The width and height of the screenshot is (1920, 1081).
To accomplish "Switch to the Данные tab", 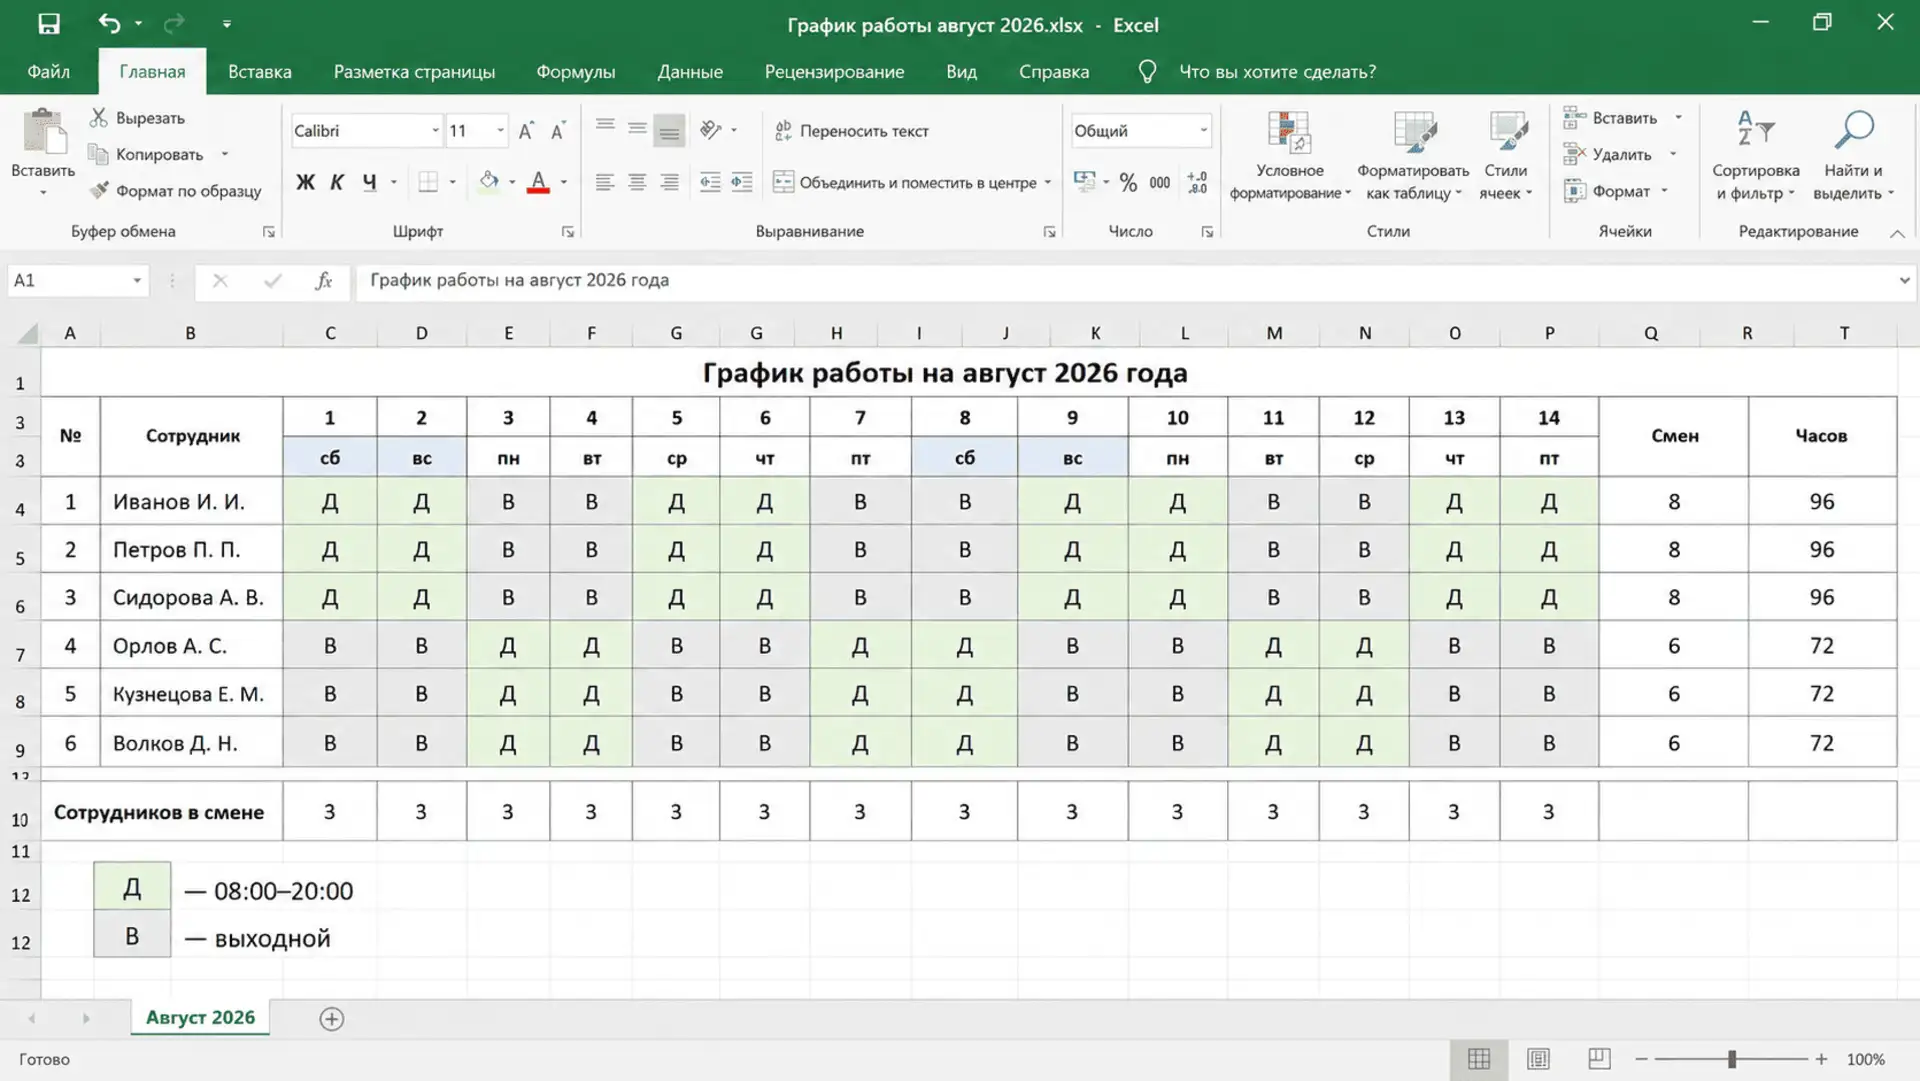I will [x=690, y=72].
